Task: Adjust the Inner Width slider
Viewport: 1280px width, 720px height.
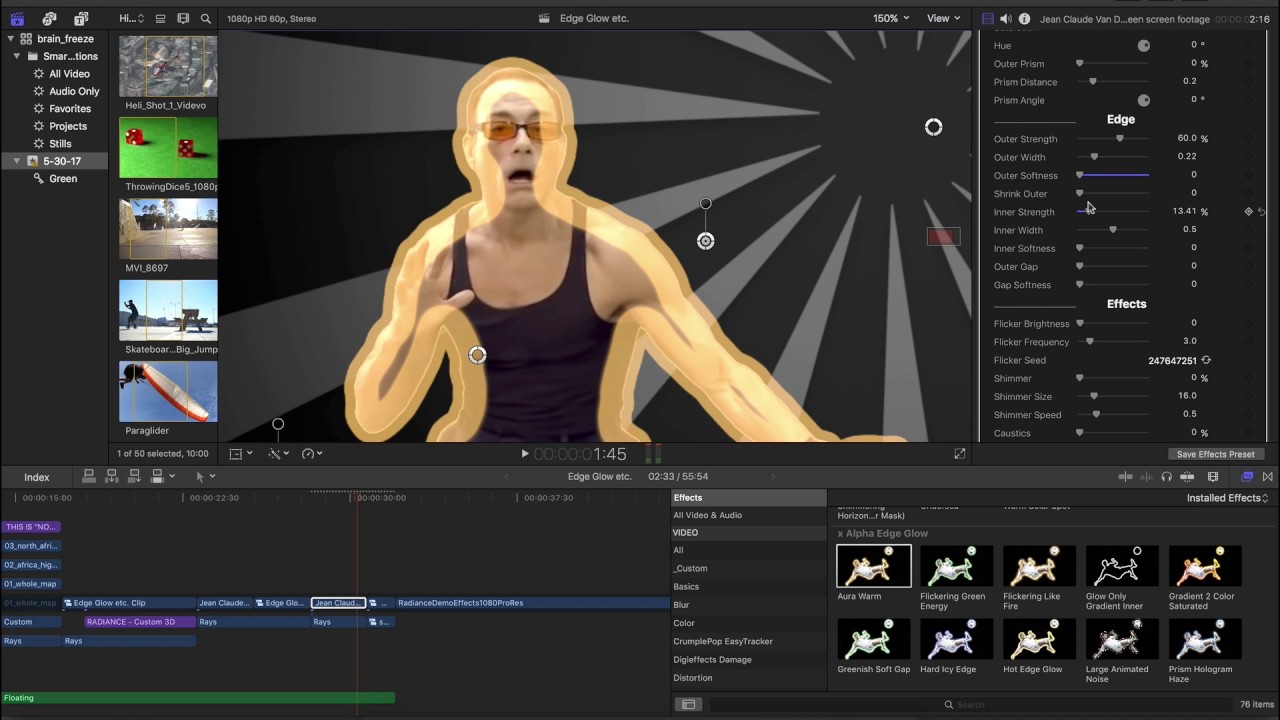Action: point(1113,230)
